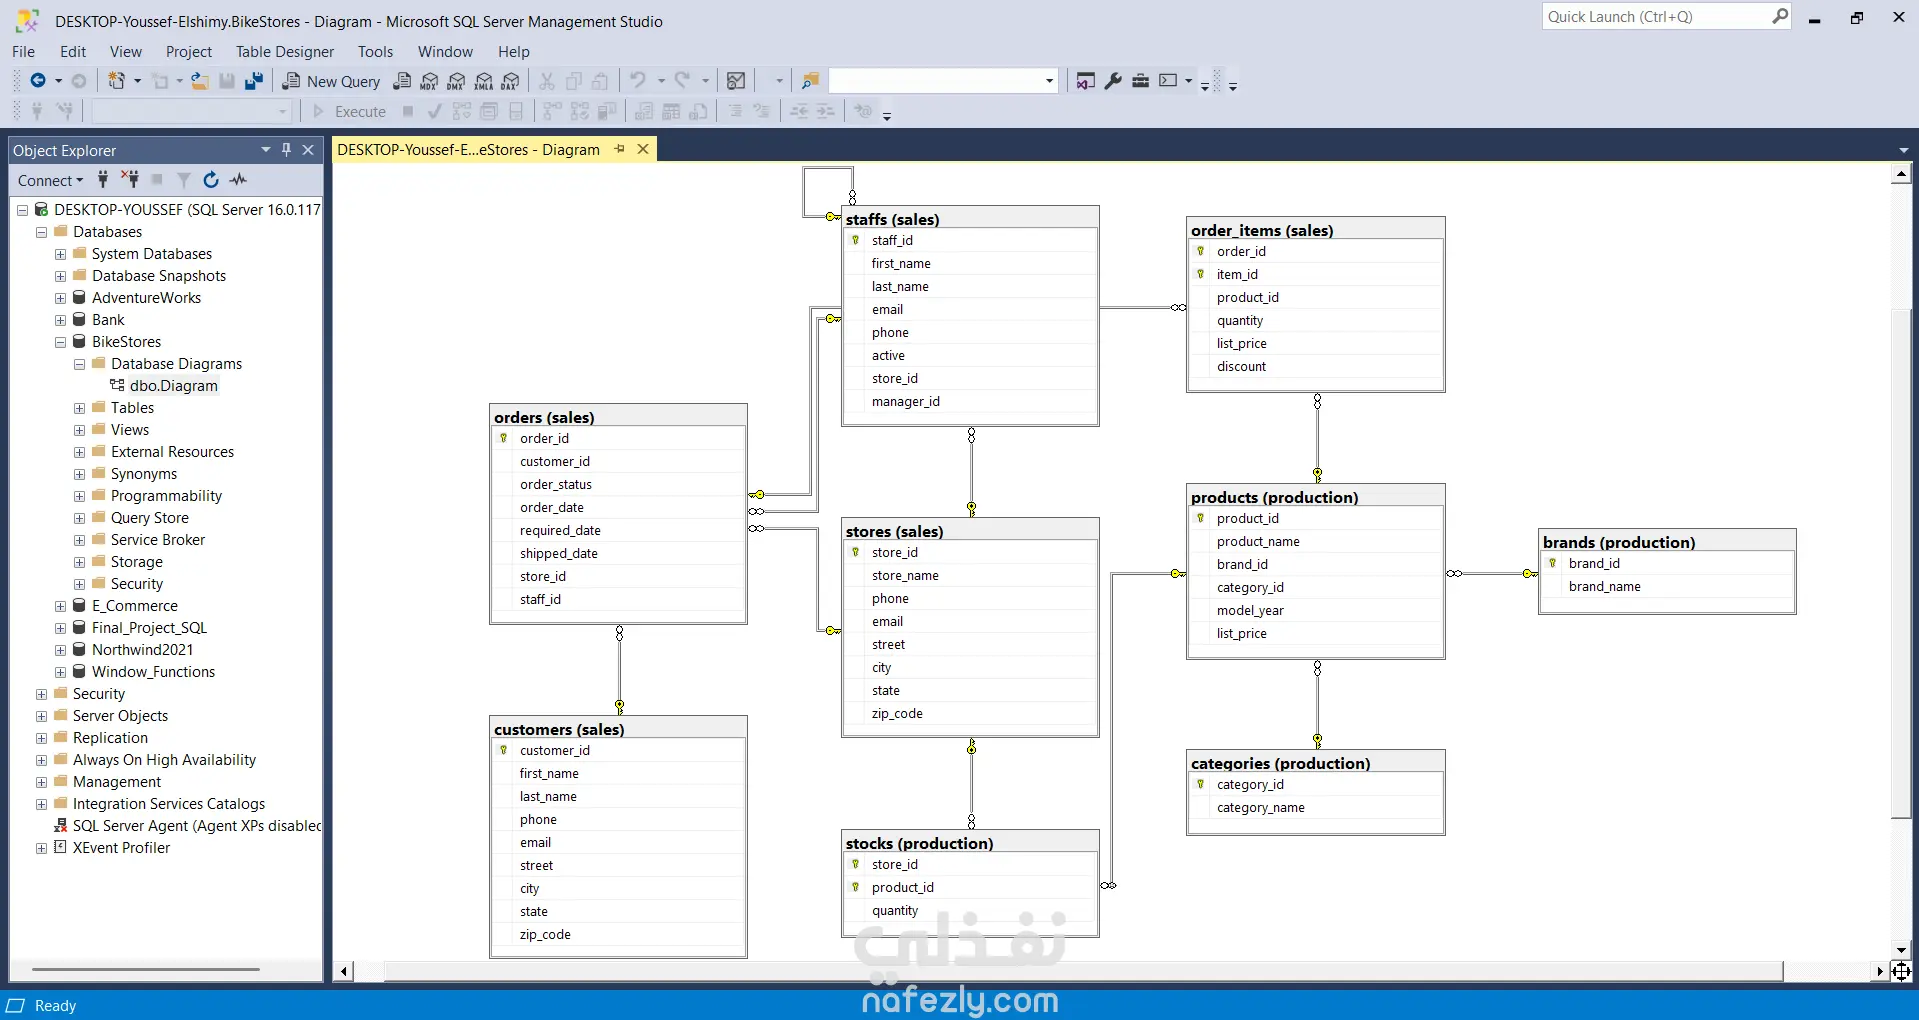Open the Connect dropdown in Object Explorer
Image resolution: width=1919 pixels, height=1020 pixels.
(x=50, y=181)
